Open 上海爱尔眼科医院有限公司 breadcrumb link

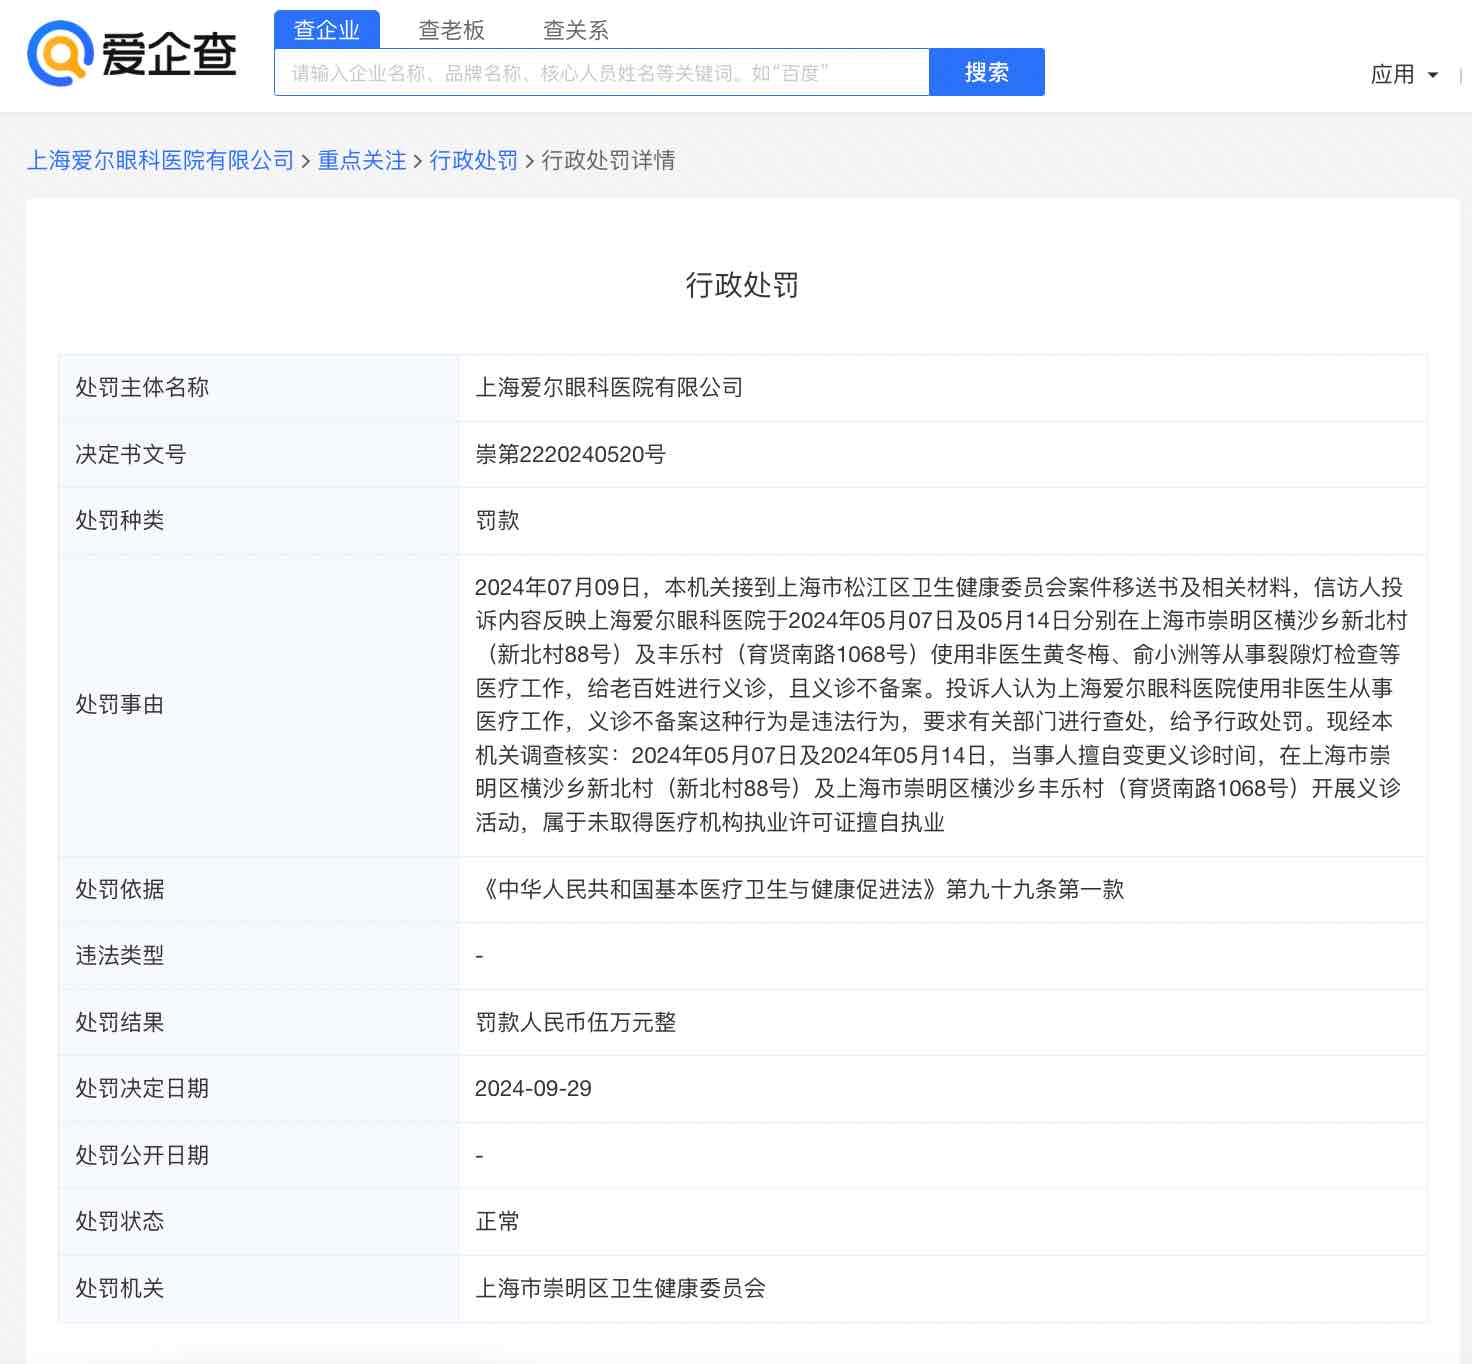pos(160,160)
